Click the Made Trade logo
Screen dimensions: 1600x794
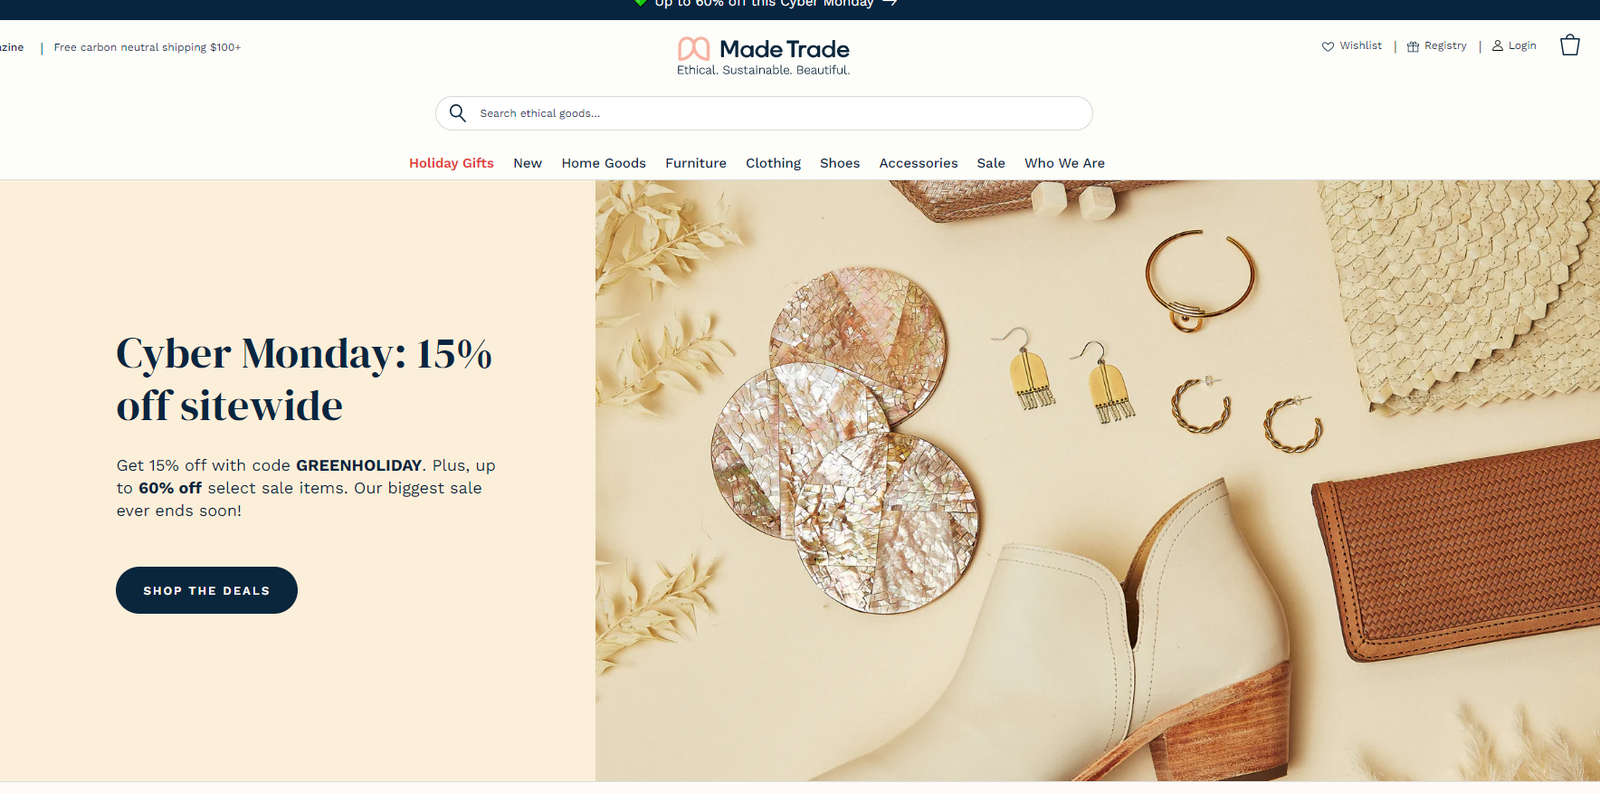click(x=763, y=56)
